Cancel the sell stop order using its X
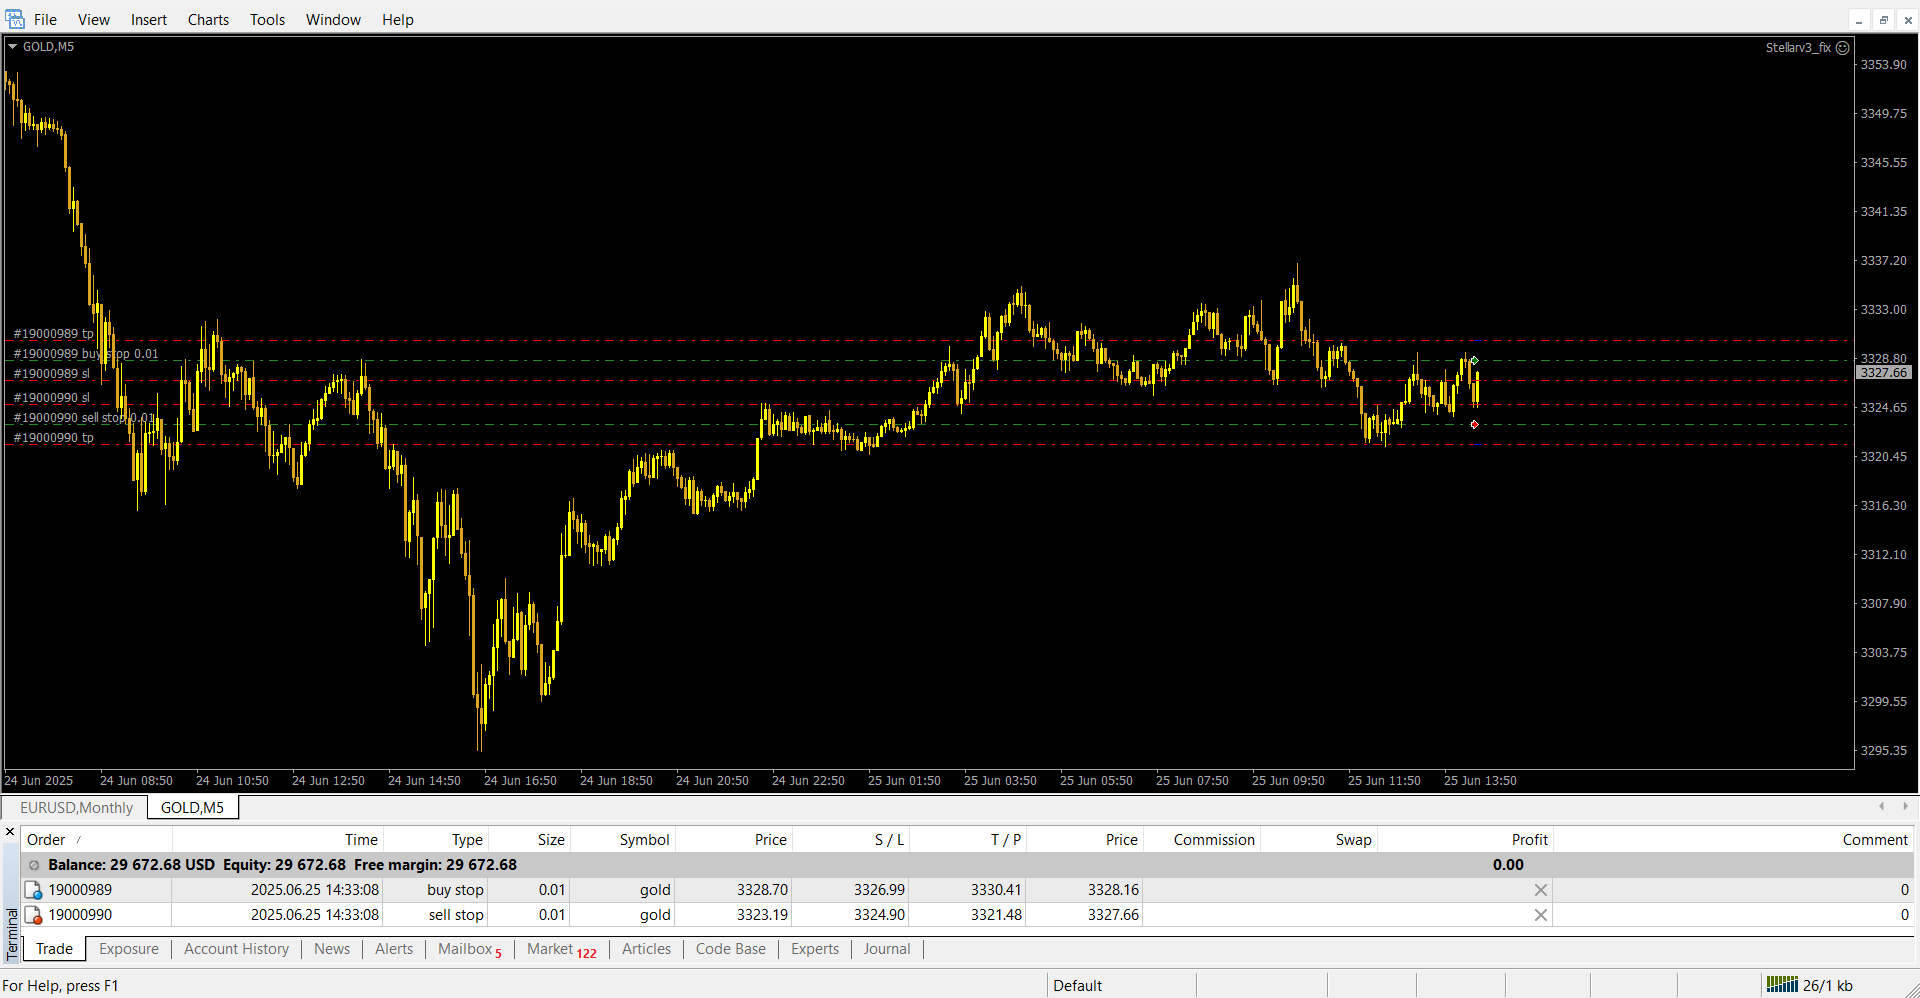Viewport: 1920px width, 998px height. click(x=1540, y=915)
